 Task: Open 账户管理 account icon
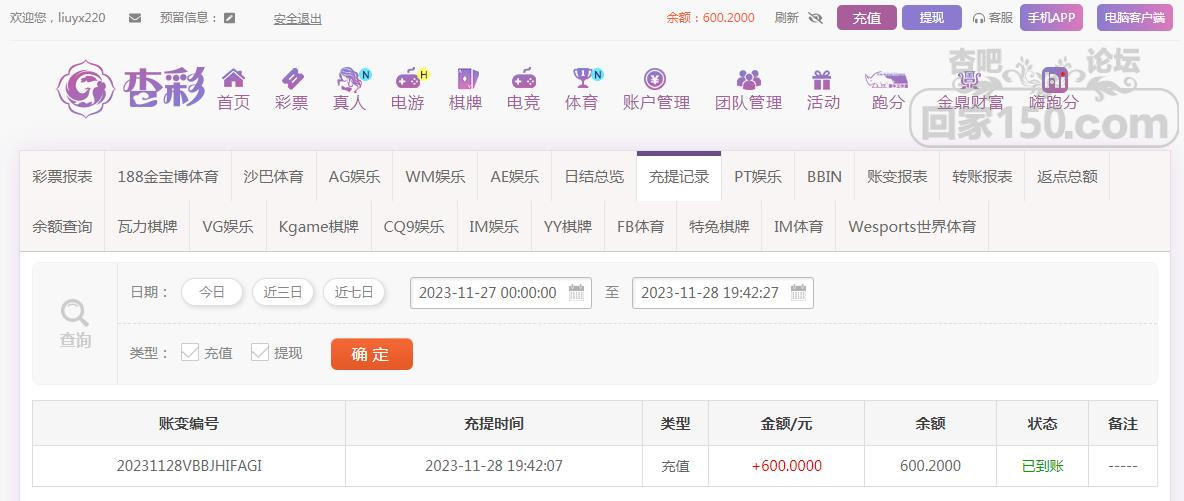[x=655, y=79]
